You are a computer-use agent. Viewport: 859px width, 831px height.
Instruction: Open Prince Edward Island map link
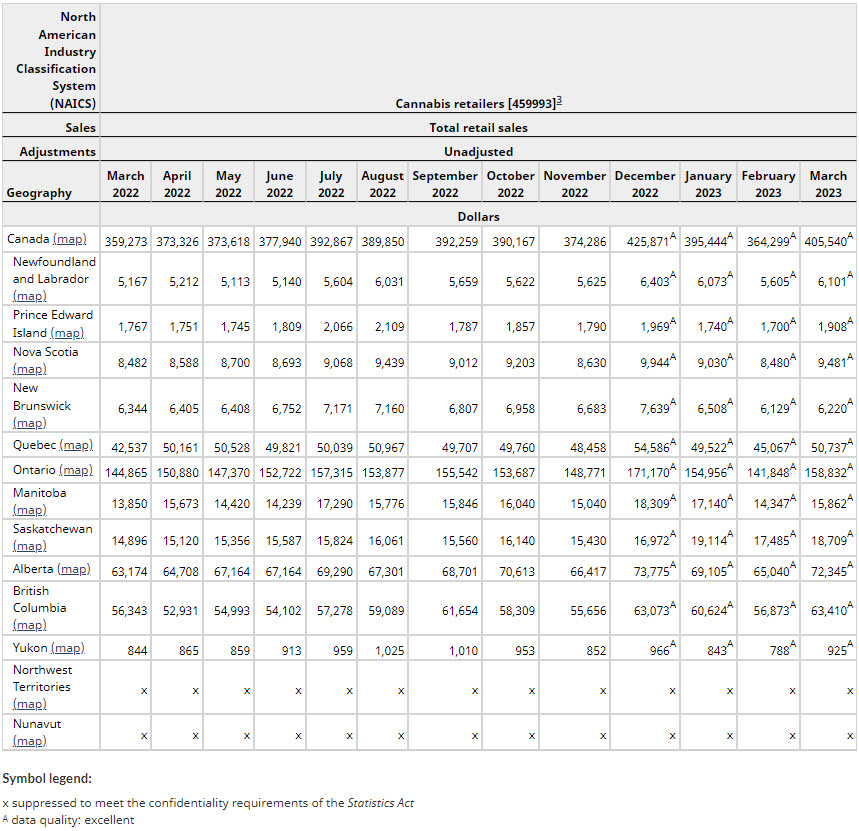coord(66,332)
